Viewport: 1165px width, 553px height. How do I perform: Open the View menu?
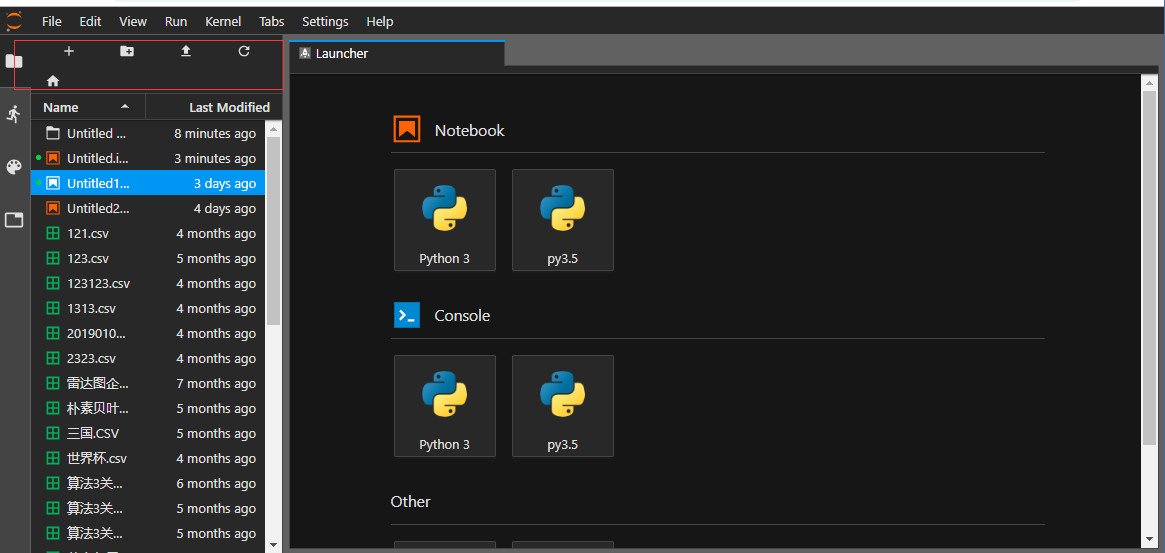tap(133, 22)
